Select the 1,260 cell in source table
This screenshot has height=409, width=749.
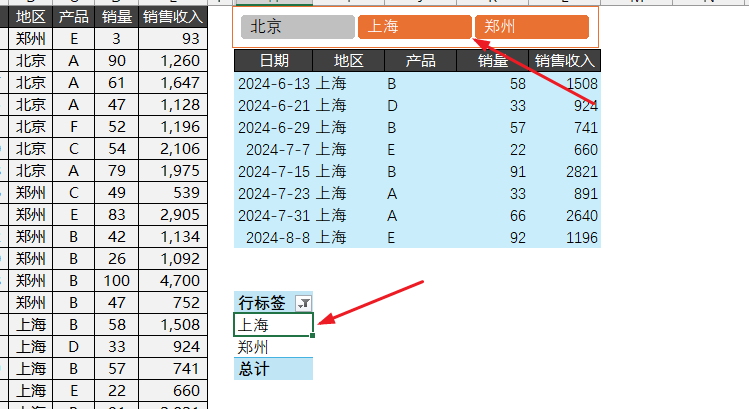click(173, 60)
